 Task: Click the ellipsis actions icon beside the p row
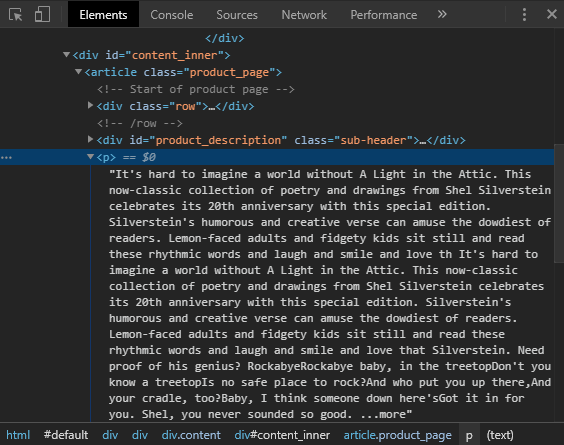[6, 158]
